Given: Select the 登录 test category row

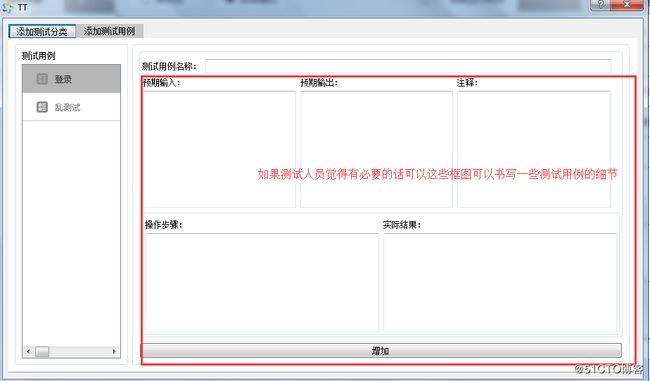Looking at the screenshot, I should [x=71, y=79].
